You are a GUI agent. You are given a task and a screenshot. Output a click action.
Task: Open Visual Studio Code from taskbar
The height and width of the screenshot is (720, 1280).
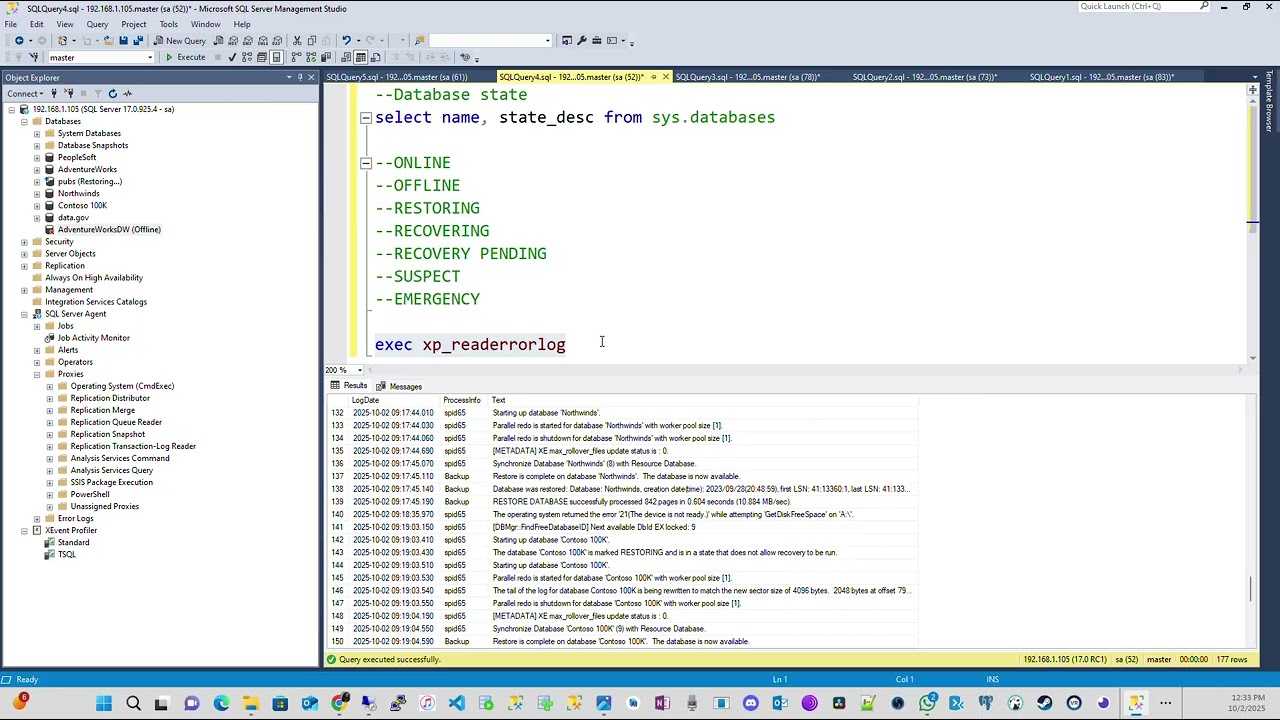457,704
